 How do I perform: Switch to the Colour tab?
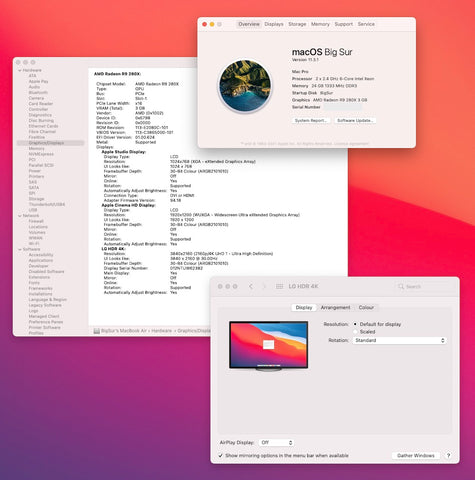point(366,307)
